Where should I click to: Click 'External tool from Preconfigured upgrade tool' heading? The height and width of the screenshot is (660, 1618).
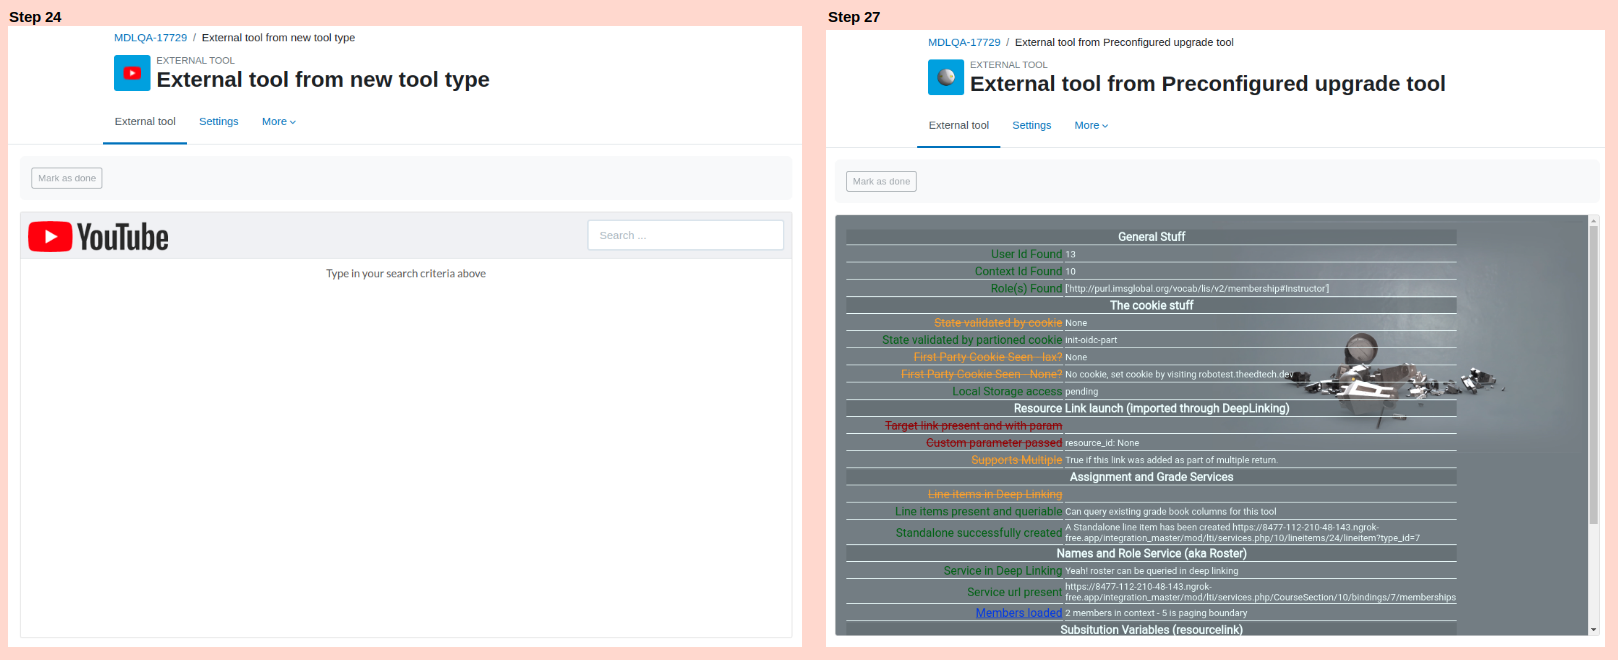click(x=1207, y=84)
